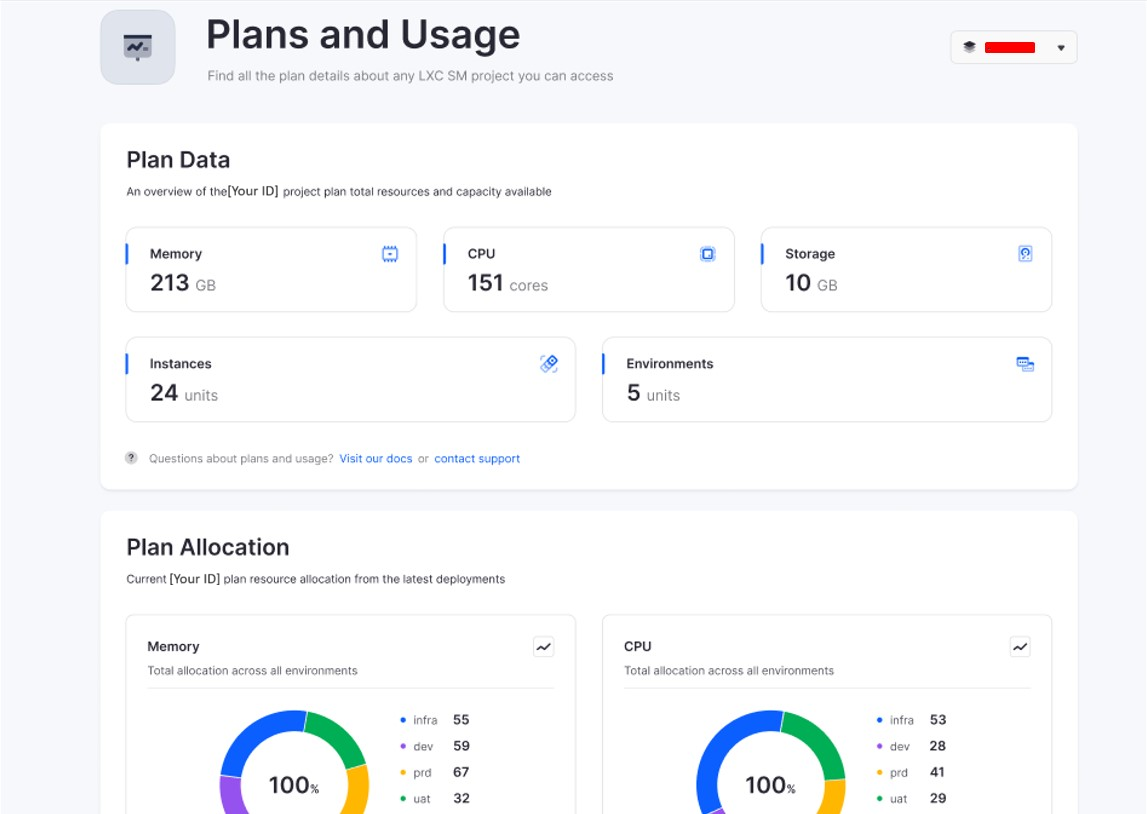Click the Environments icon
The height and width of the screenshot is (814, 1147).
[1025, 364]
